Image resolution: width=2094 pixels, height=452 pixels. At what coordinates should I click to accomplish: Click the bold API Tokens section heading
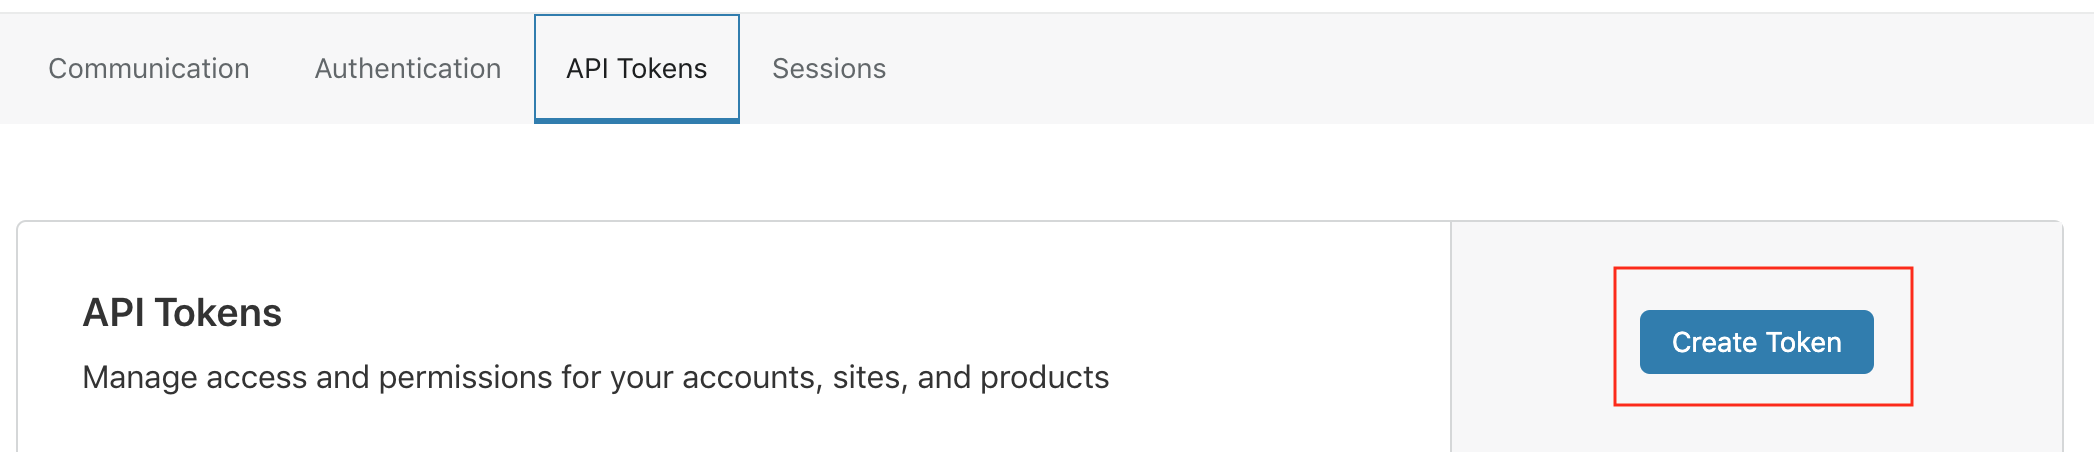click(x=182, y=313)
